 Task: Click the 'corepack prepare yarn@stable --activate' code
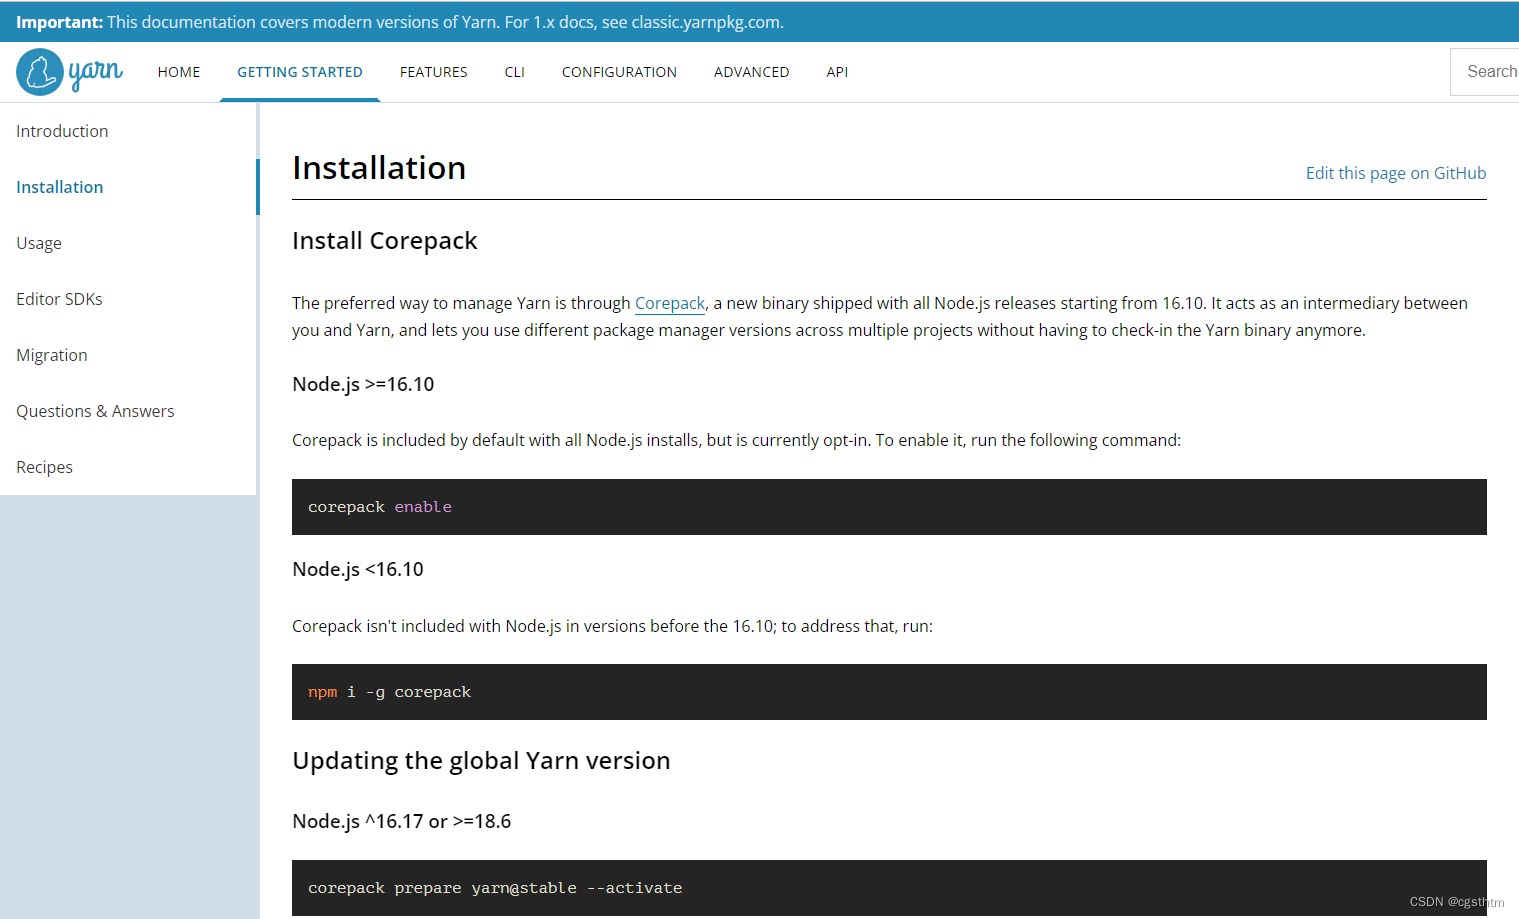click(495, 888)
